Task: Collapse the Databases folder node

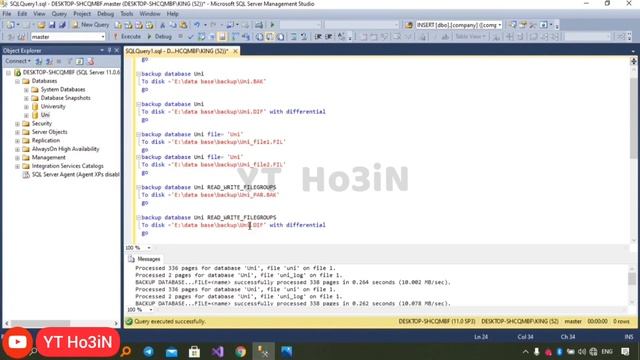Action: 18,81
